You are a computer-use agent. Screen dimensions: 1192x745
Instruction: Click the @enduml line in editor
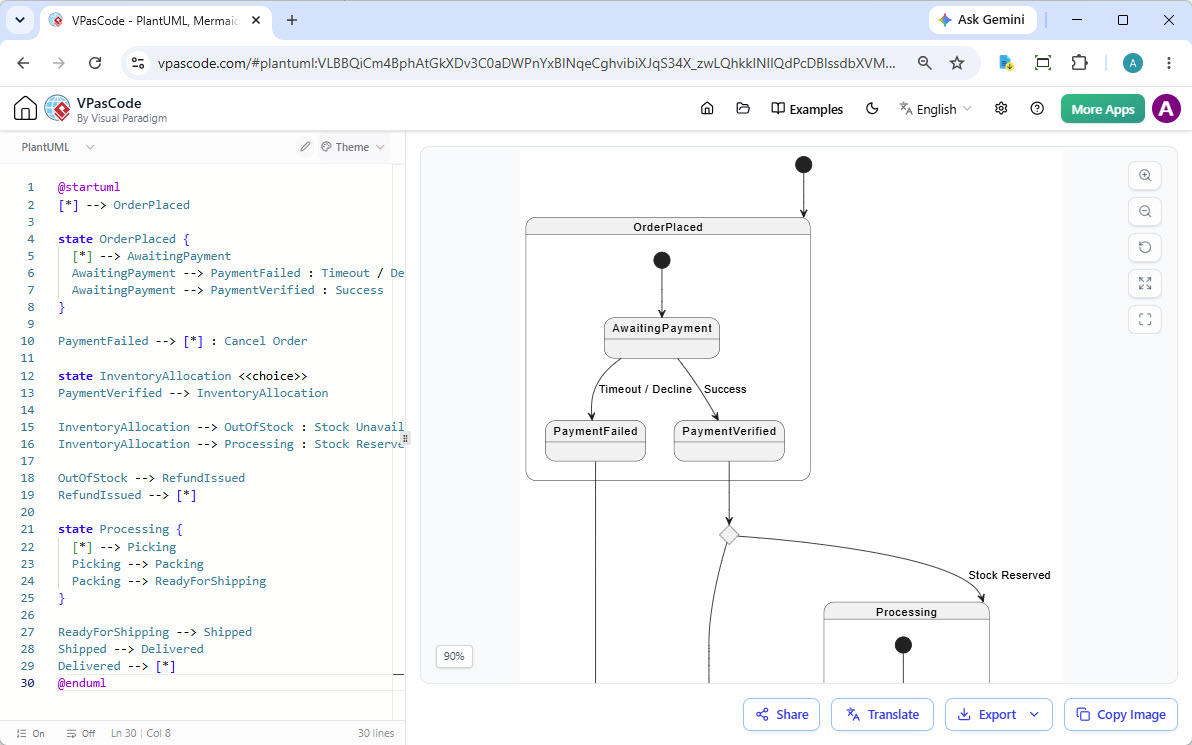point(82,683)
